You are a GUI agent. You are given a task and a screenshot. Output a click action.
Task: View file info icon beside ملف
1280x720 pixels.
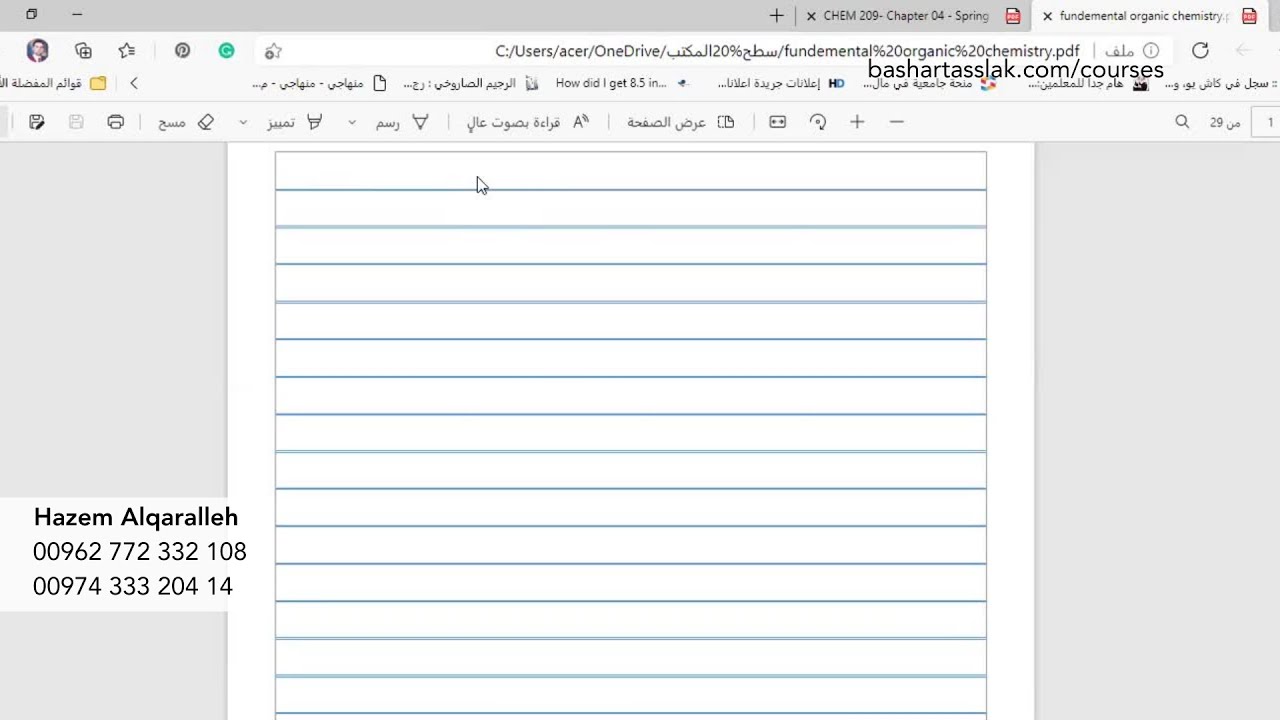click(1151, 51)
